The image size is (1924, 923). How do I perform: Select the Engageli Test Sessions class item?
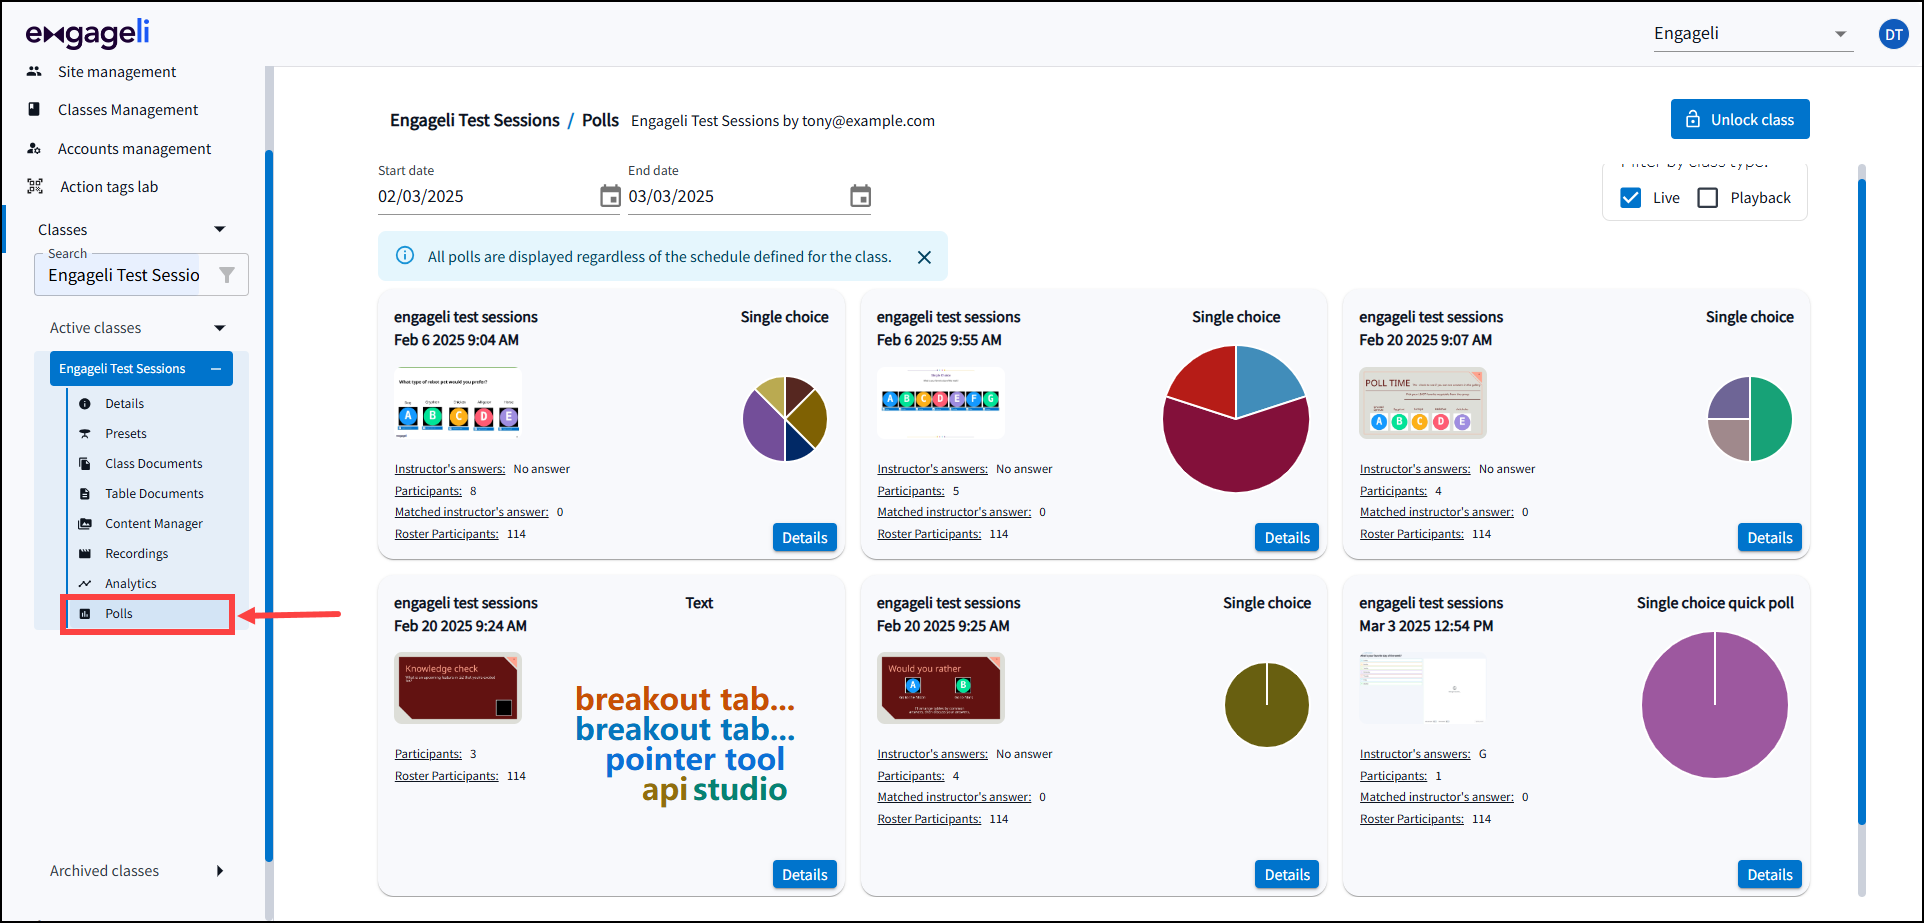tap(141, 368)
